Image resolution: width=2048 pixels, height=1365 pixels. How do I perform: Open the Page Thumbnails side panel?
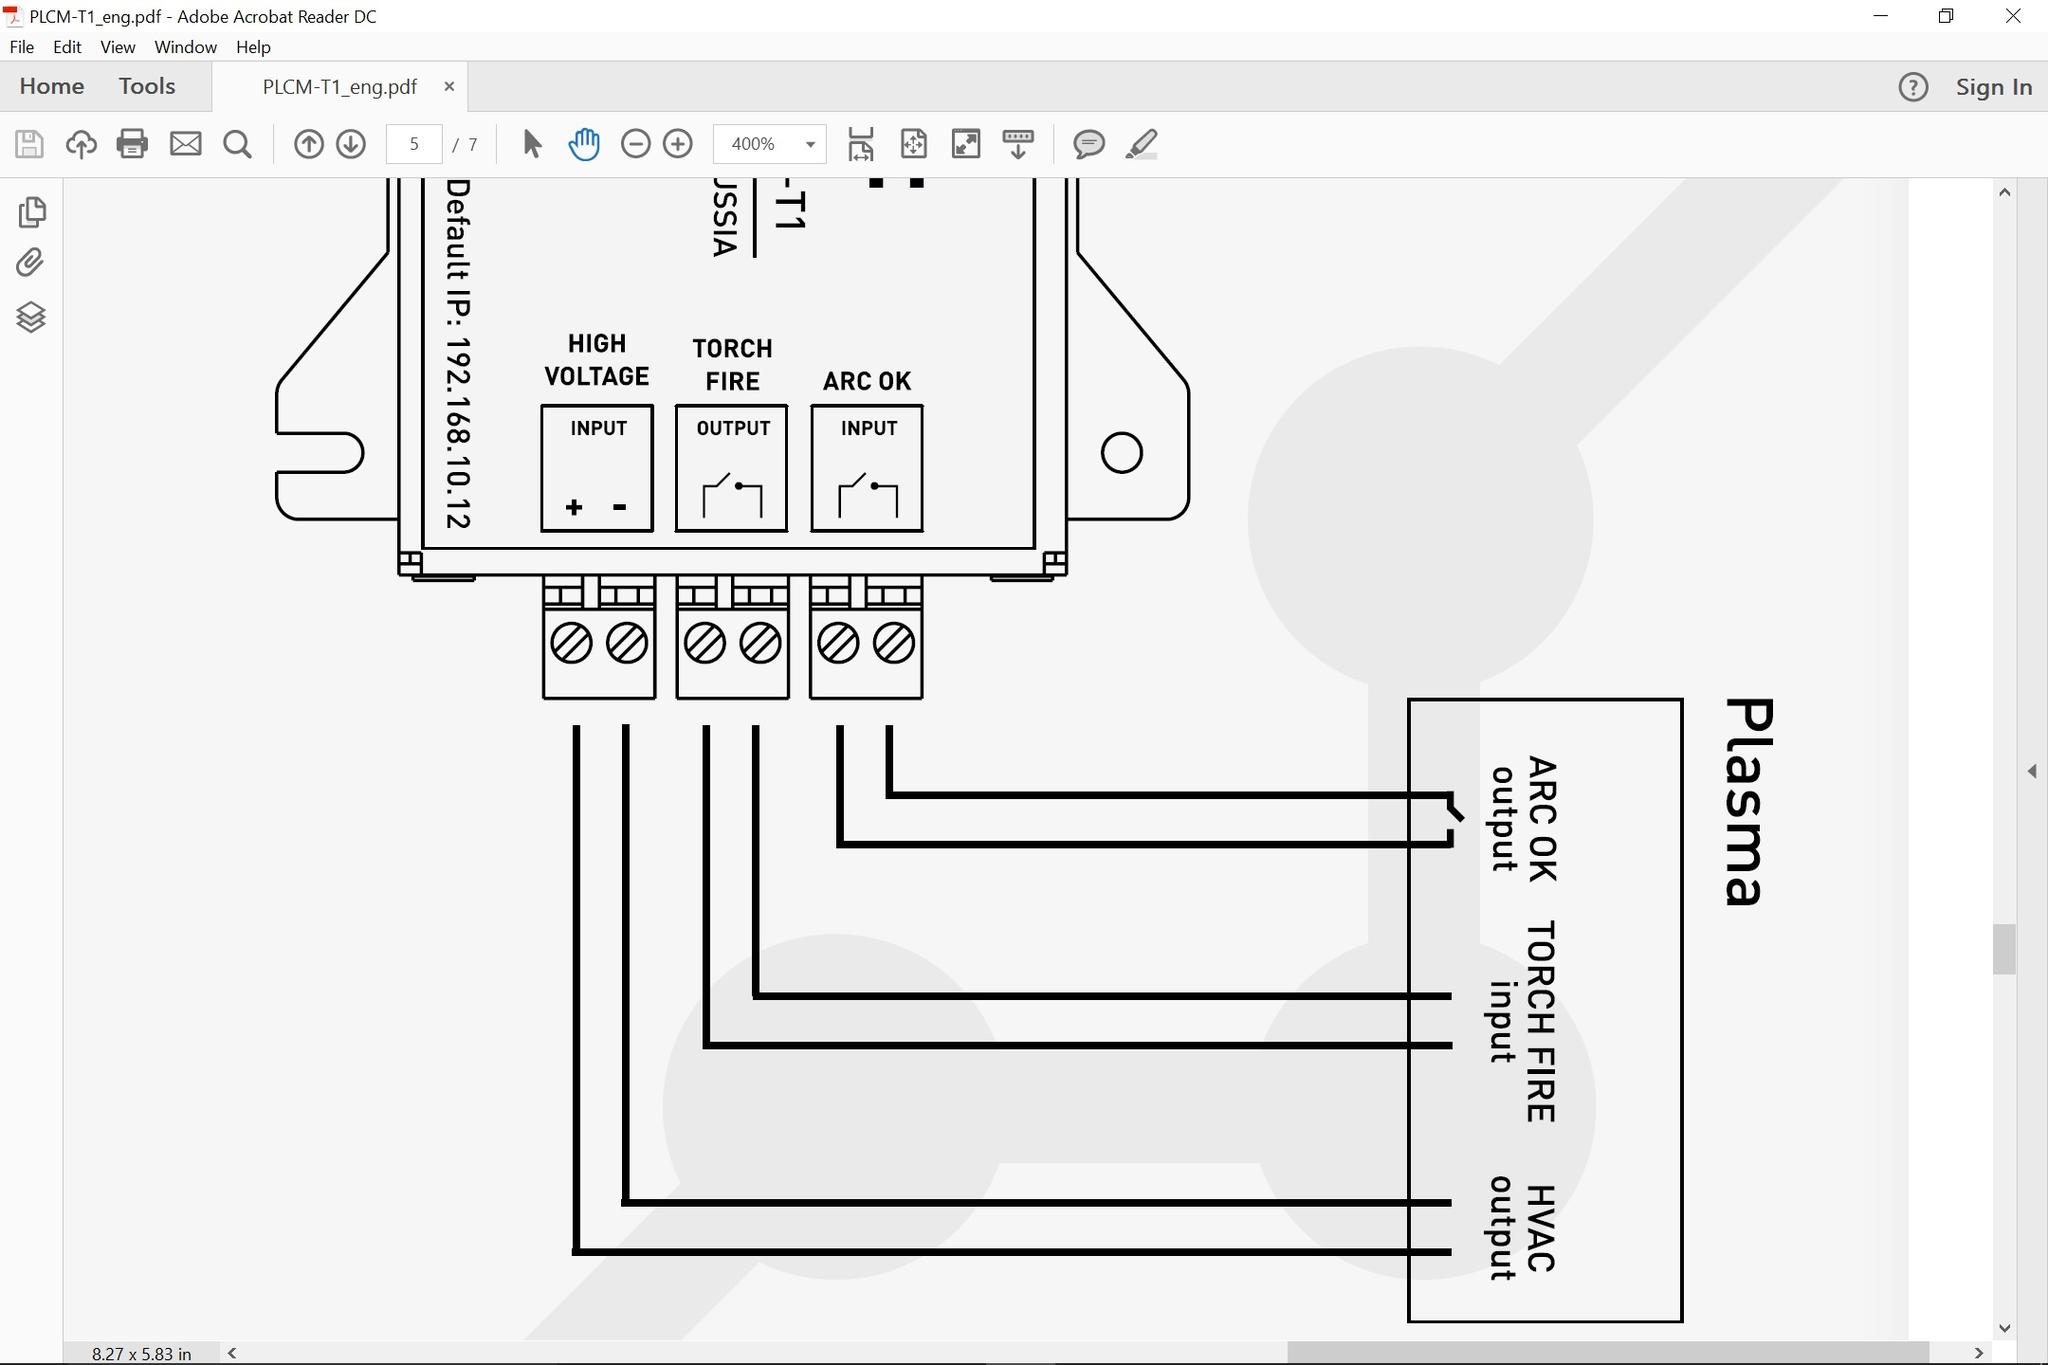[31, 211]
